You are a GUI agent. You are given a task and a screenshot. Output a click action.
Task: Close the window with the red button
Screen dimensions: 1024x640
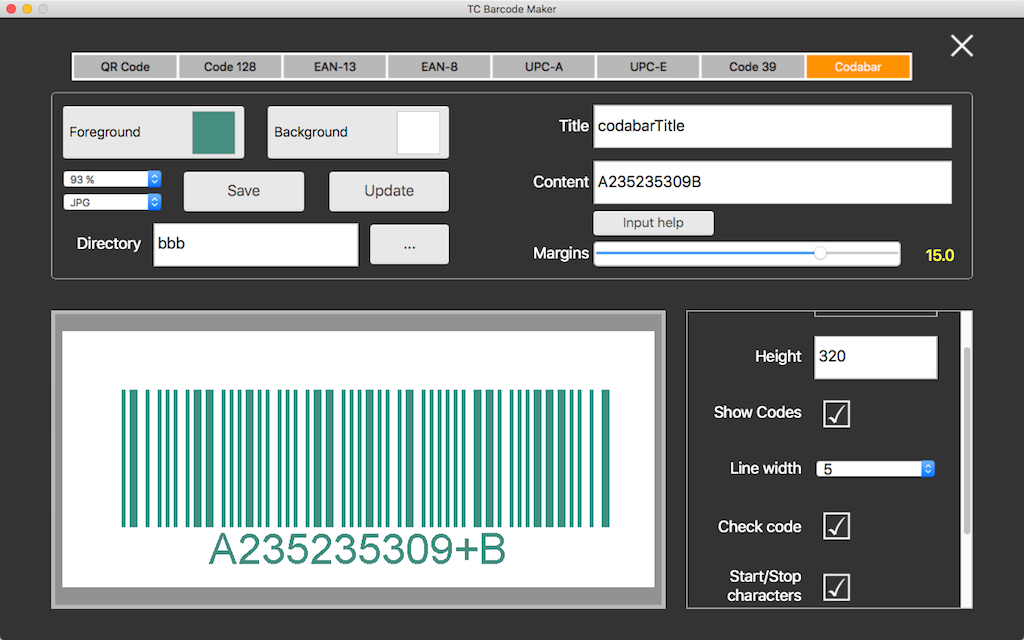10,9
